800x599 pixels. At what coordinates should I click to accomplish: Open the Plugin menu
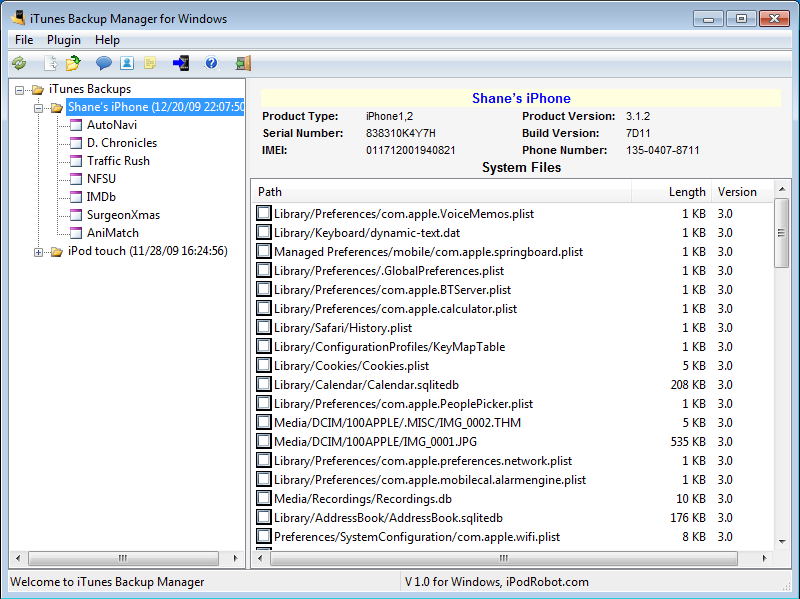coord(64,40)
